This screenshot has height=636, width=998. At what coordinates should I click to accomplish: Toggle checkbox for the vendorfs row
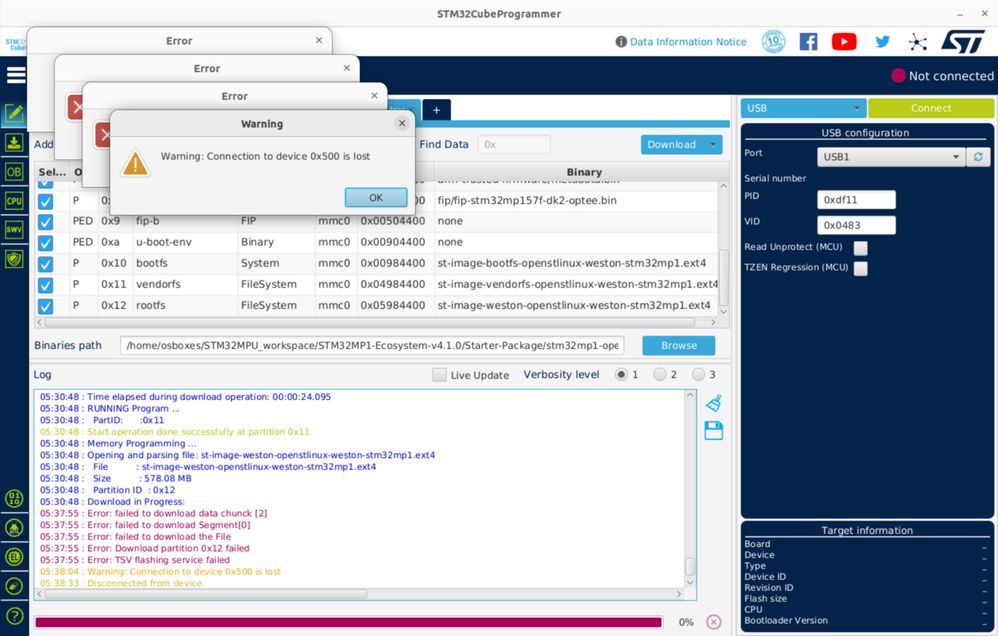pyautogui.click(x=45, y=285)
